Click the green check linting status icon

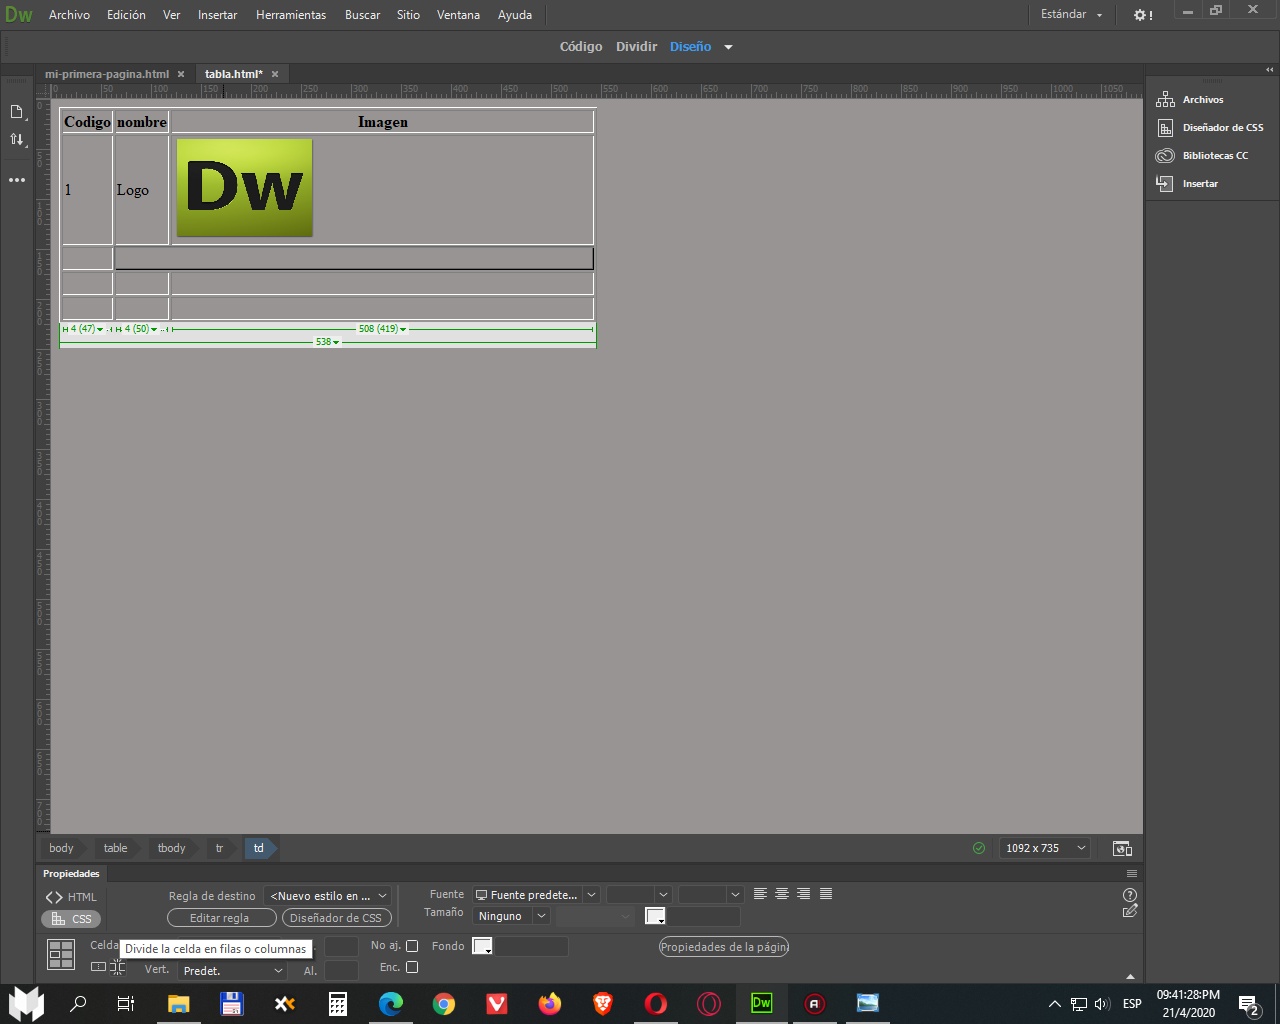(x=979, y=848)
